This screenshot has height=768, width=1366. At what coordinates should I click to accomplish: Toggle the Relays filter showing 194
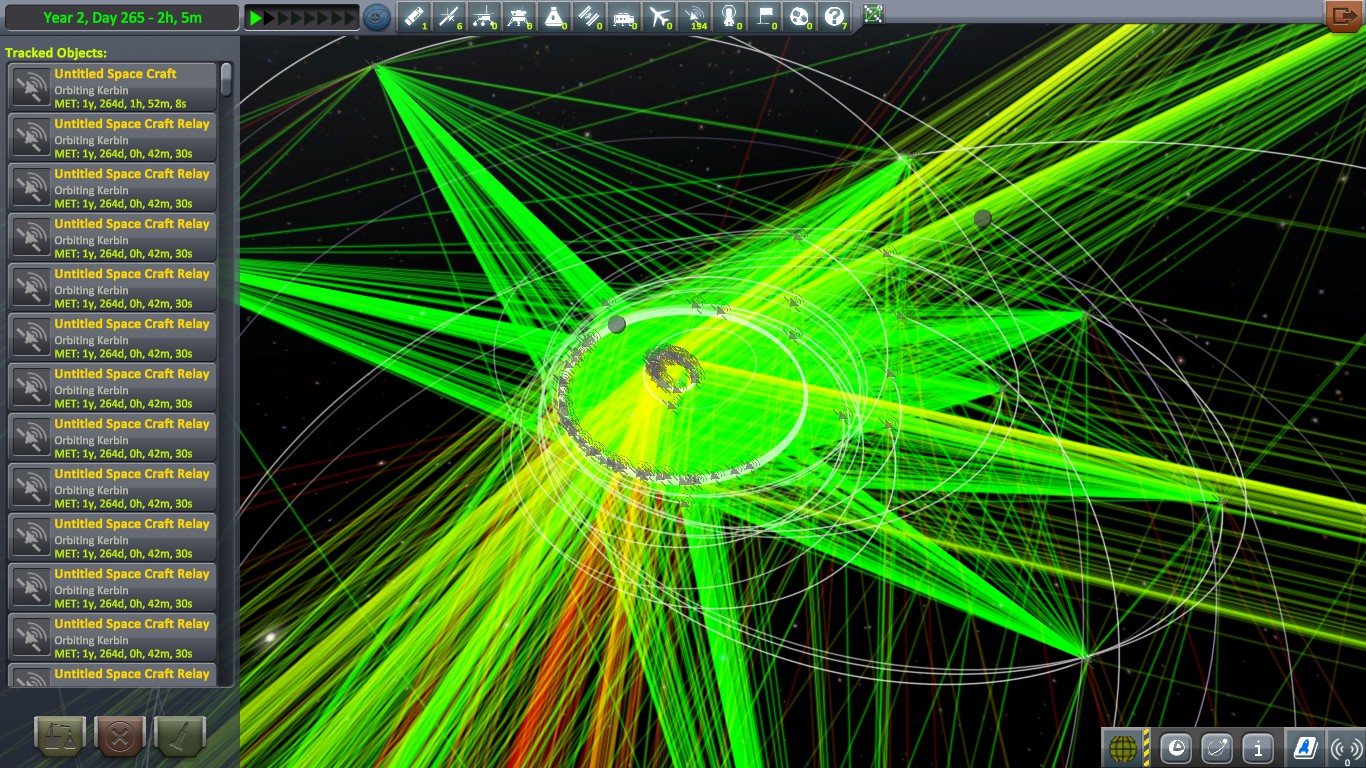pyautogui.click(x=694, y=17)
